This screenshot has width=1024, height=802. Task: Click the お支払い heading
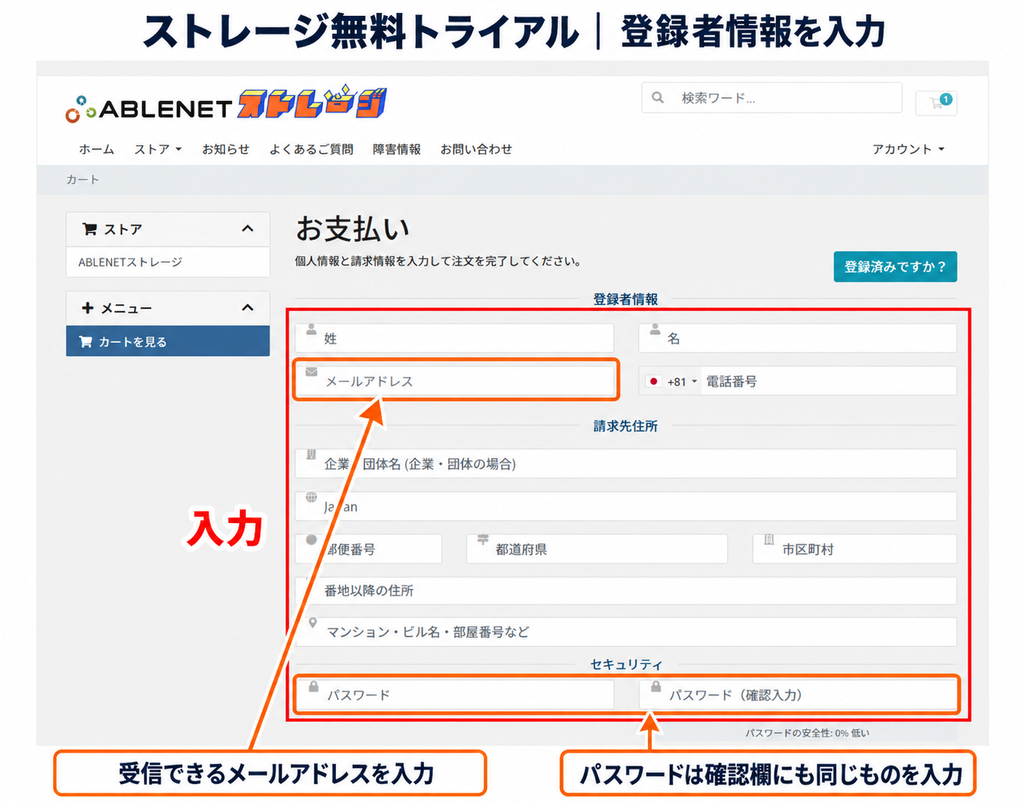(x=353, y=229)
